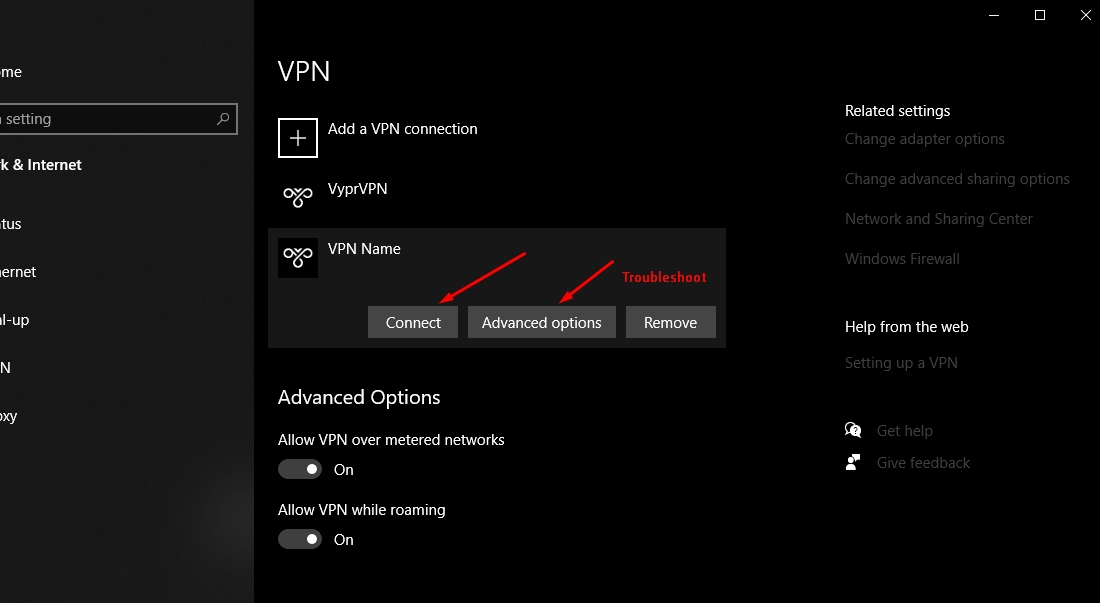
Task: Open Change advanced sharing options
Action: [957, 179]
